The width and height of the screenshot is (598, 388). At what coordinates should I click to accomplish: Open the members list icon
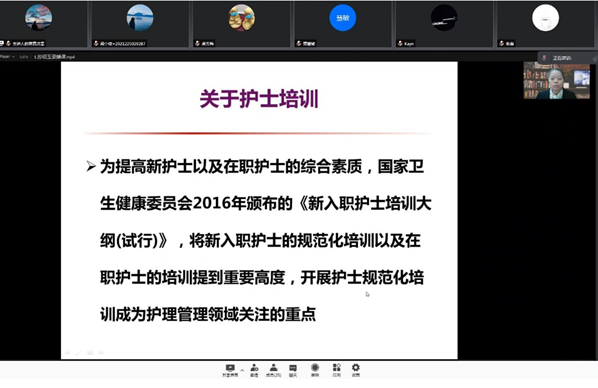(273, 370)
